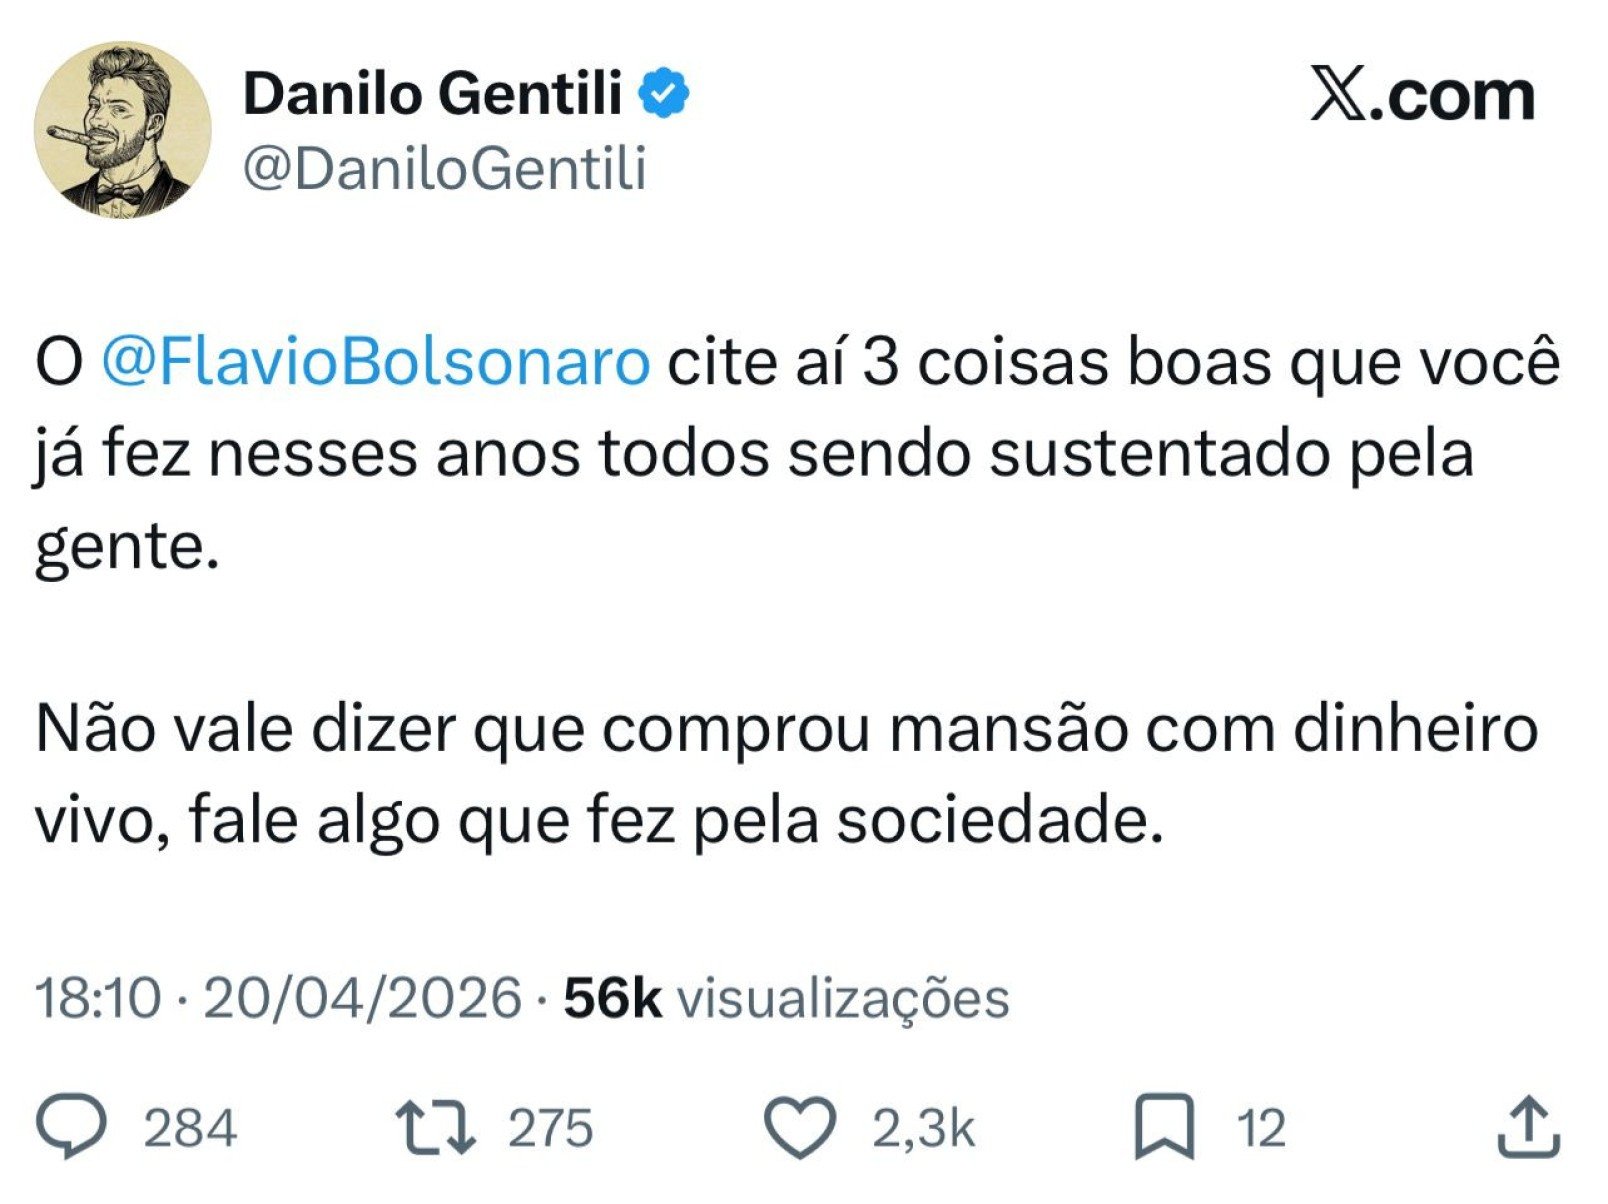Click the 18:10 post time
This screenshot has height=1204, width=1608.
97,998
